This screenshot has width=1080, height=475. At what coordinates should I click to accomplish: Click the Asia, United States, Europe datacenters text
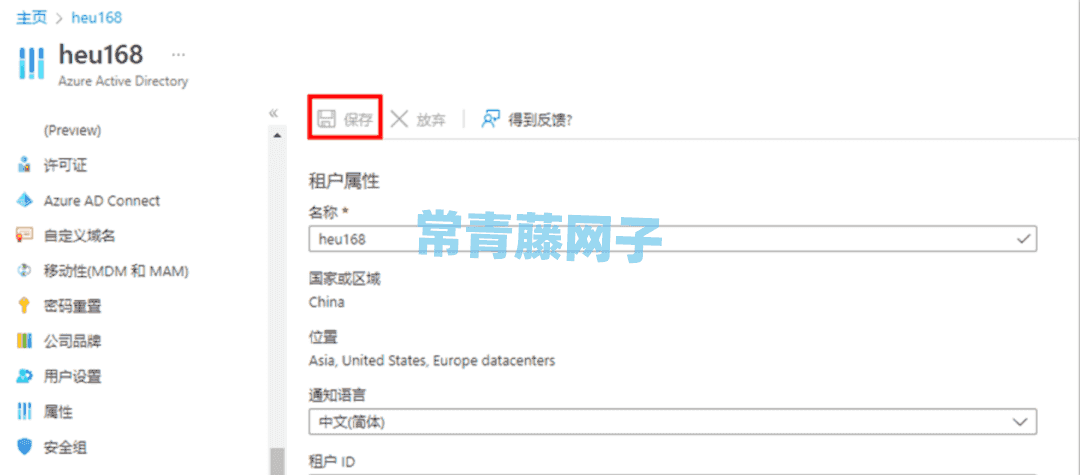tap(432, 361)
